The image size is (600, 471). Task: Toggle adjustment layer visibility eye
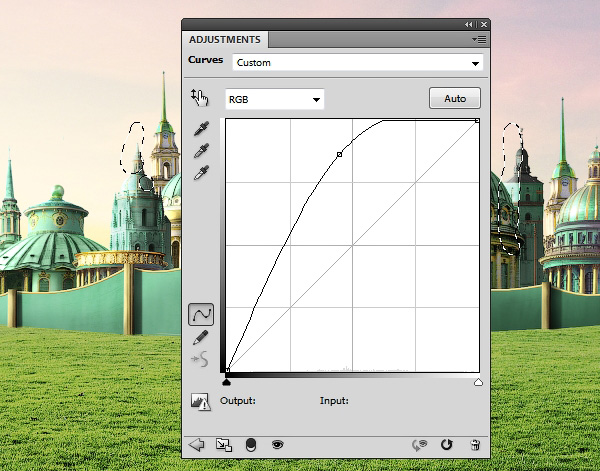pyautogui.click(x=277, y=445)
